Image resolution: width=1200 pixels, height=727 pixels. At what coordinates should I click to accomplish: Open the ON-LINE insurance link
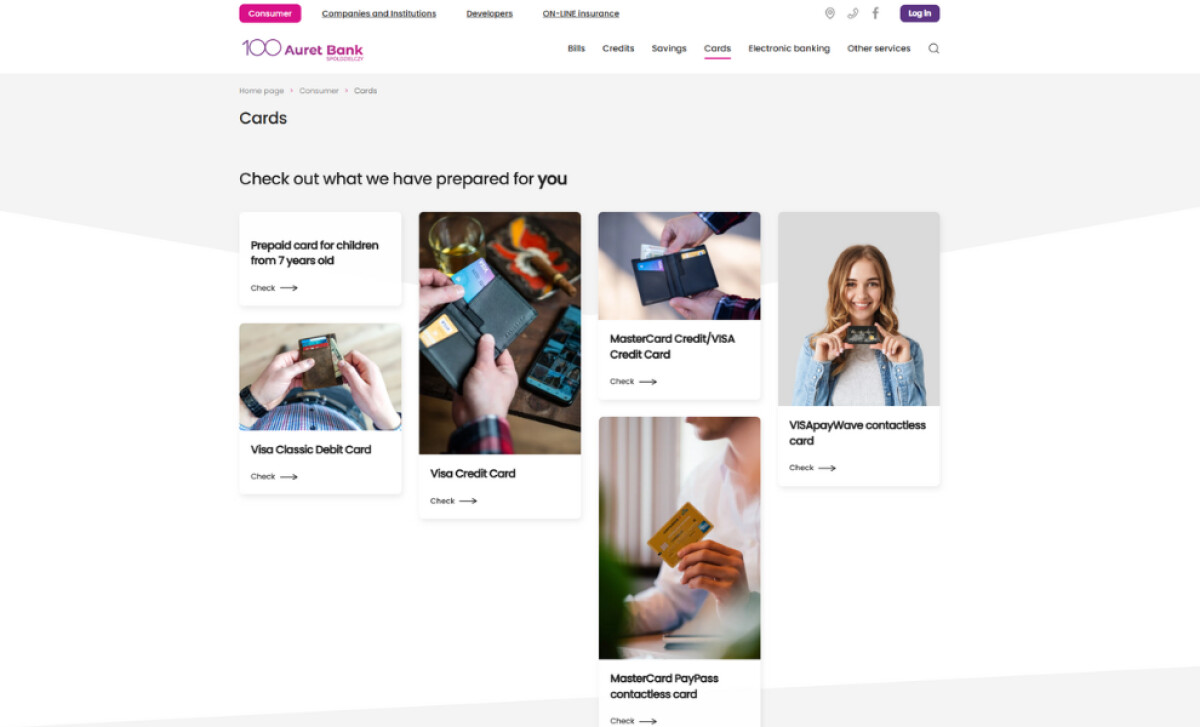tap(581, 14)
